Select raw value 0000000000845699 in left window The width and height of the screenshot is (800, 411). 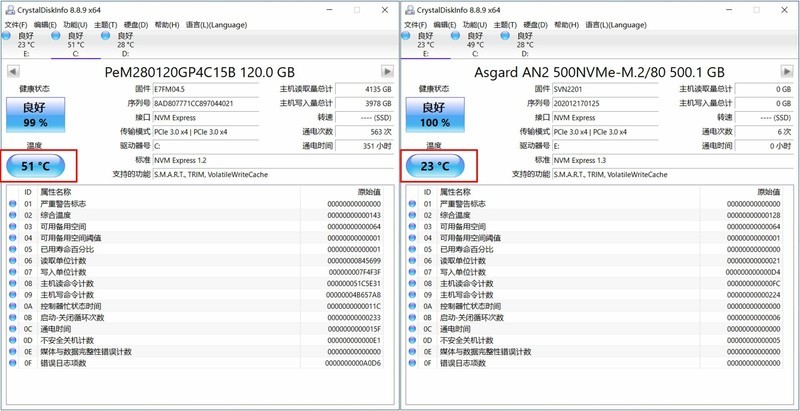[354, 261]
